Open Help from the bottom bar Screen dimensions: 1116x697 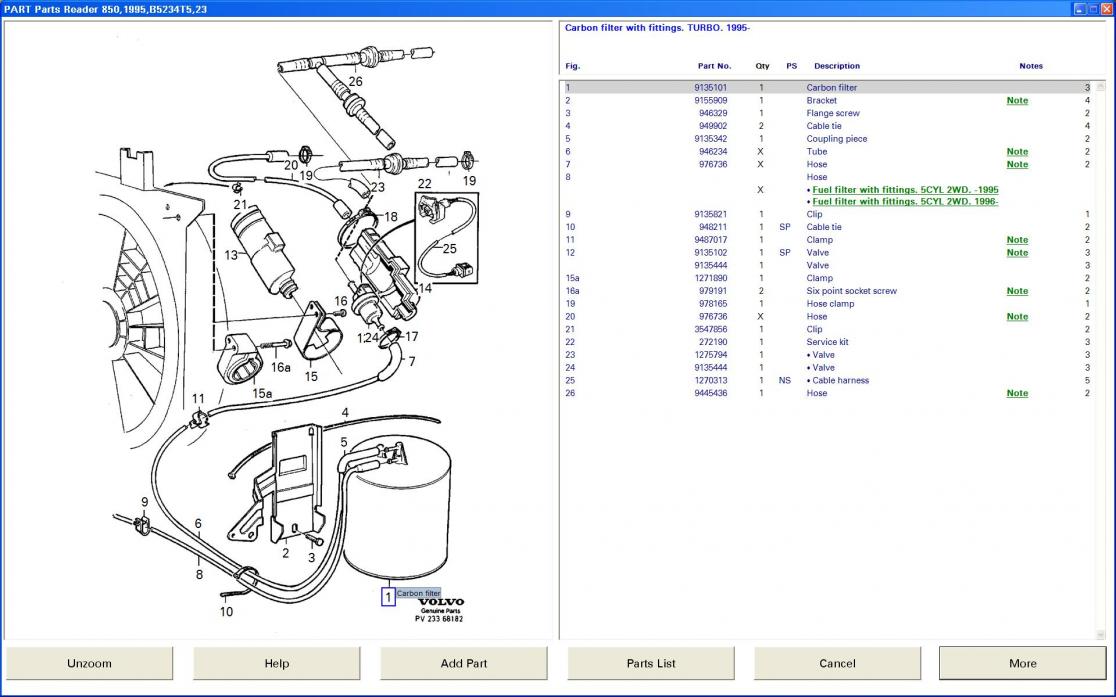click(277, 663)
